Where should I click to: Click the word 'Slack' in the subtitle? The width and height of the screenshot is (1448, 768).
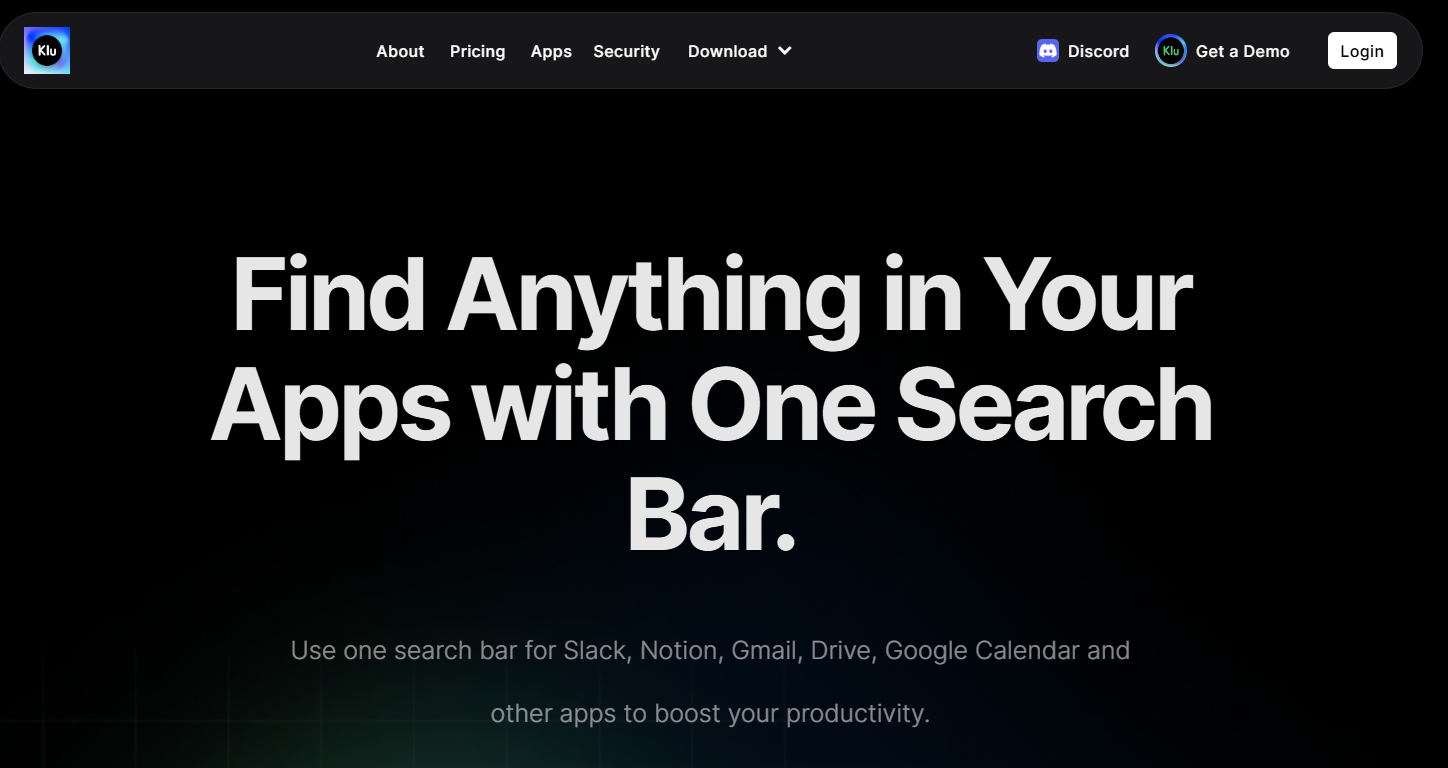tap(596, 650)
